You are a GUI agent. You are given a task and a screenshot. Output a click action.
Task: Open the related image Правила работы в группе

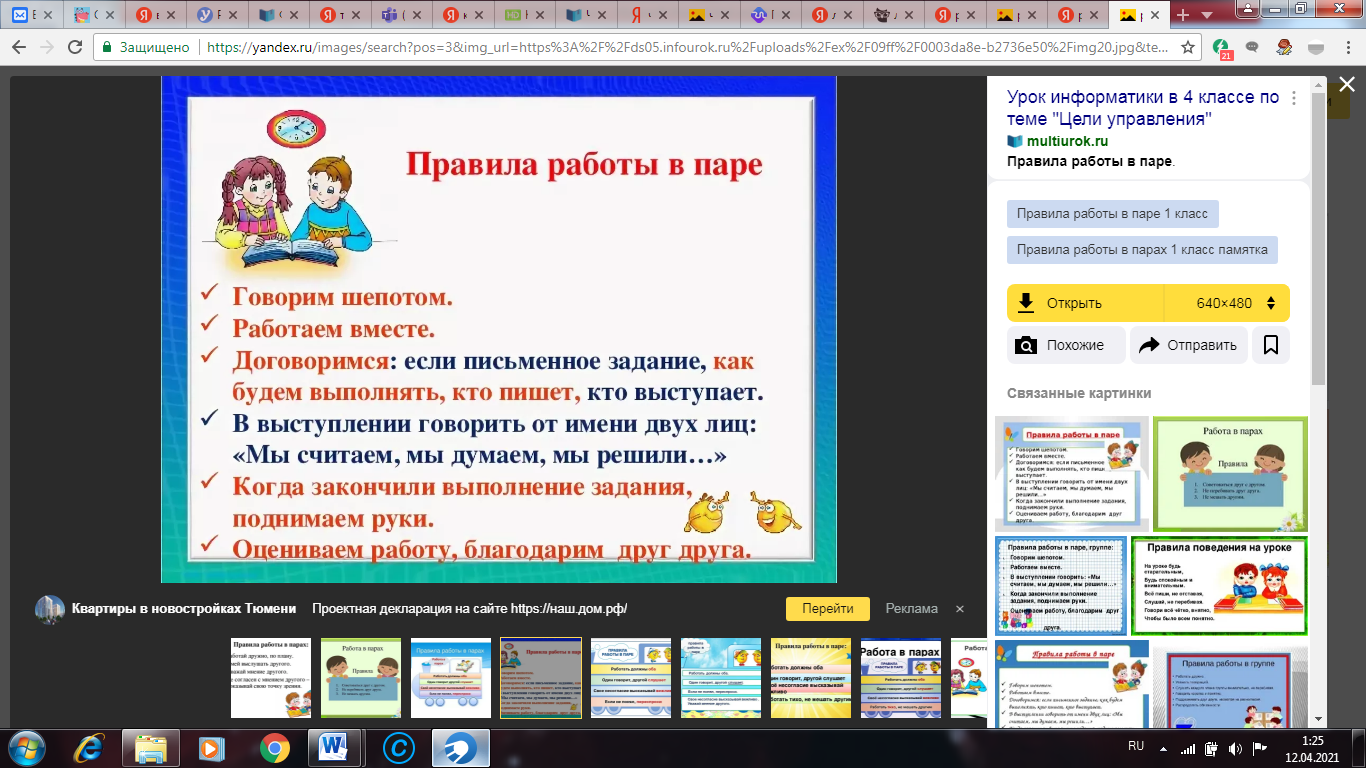(1230, 687)
